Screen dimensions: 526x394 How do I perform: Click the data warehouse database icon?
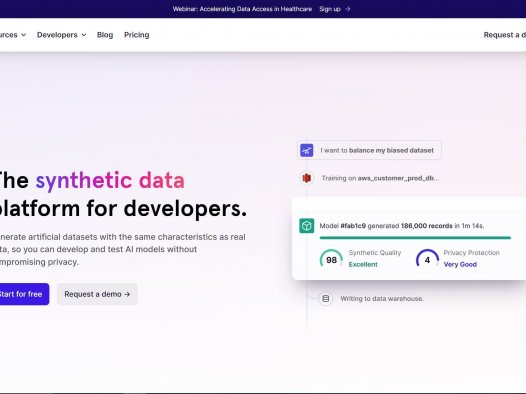tap(325, 298)
